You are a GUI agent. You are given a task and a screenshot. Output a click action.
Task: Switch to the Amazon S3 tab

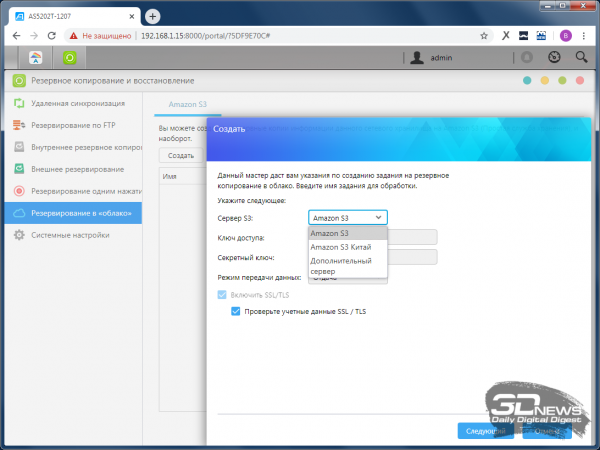click(181, 103)
